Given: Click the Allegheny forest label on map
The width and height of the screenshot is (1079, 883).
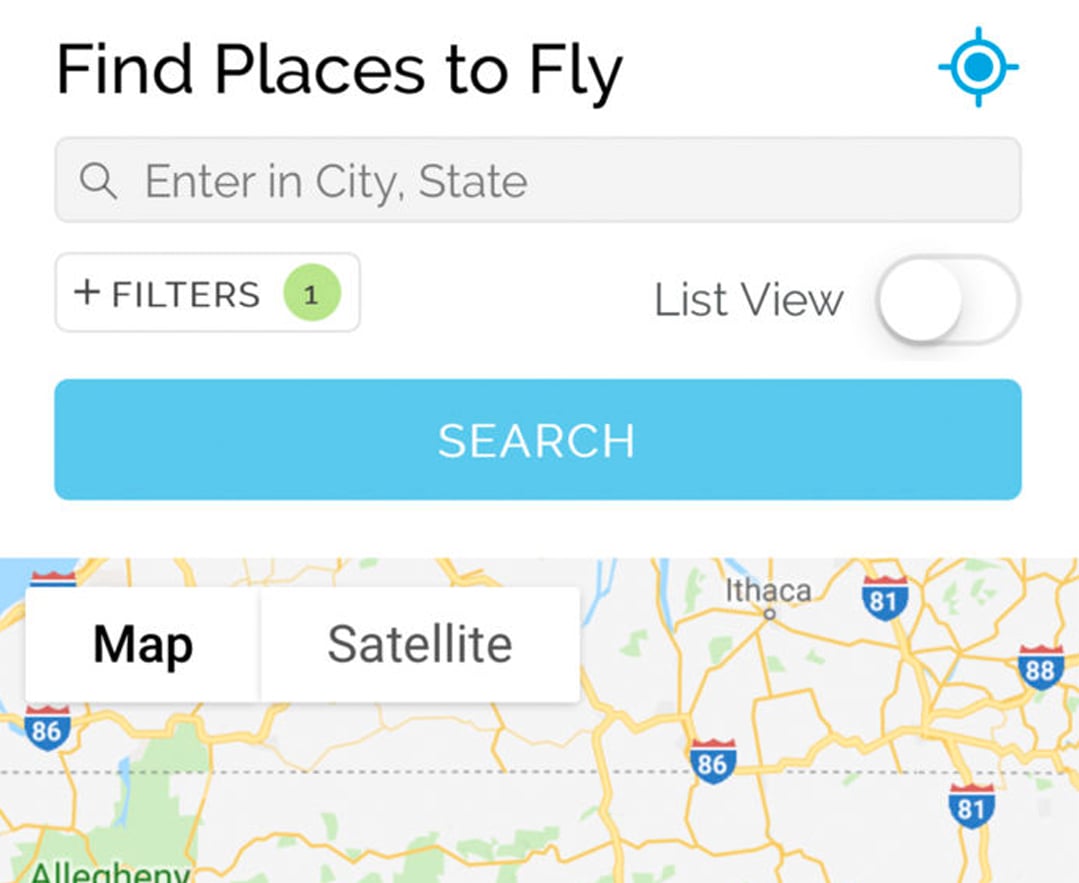Looking at the screenshot, I should (110, 871).
